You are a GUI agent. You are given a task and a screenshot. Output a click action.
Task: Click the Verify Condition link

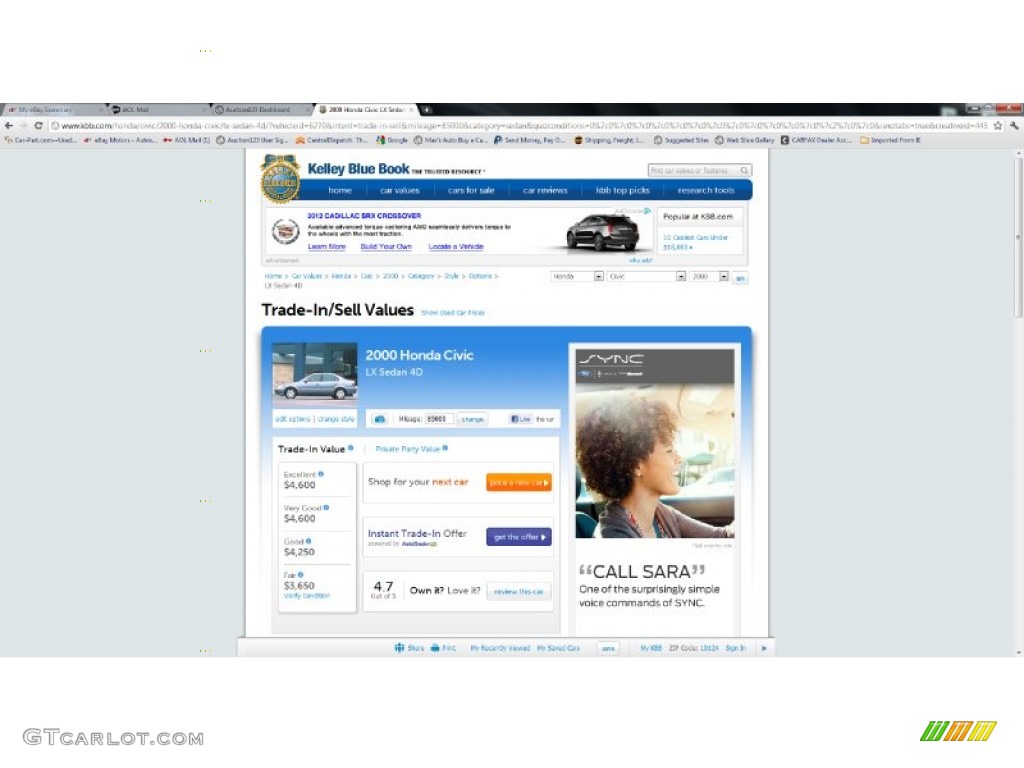point(307,596)
